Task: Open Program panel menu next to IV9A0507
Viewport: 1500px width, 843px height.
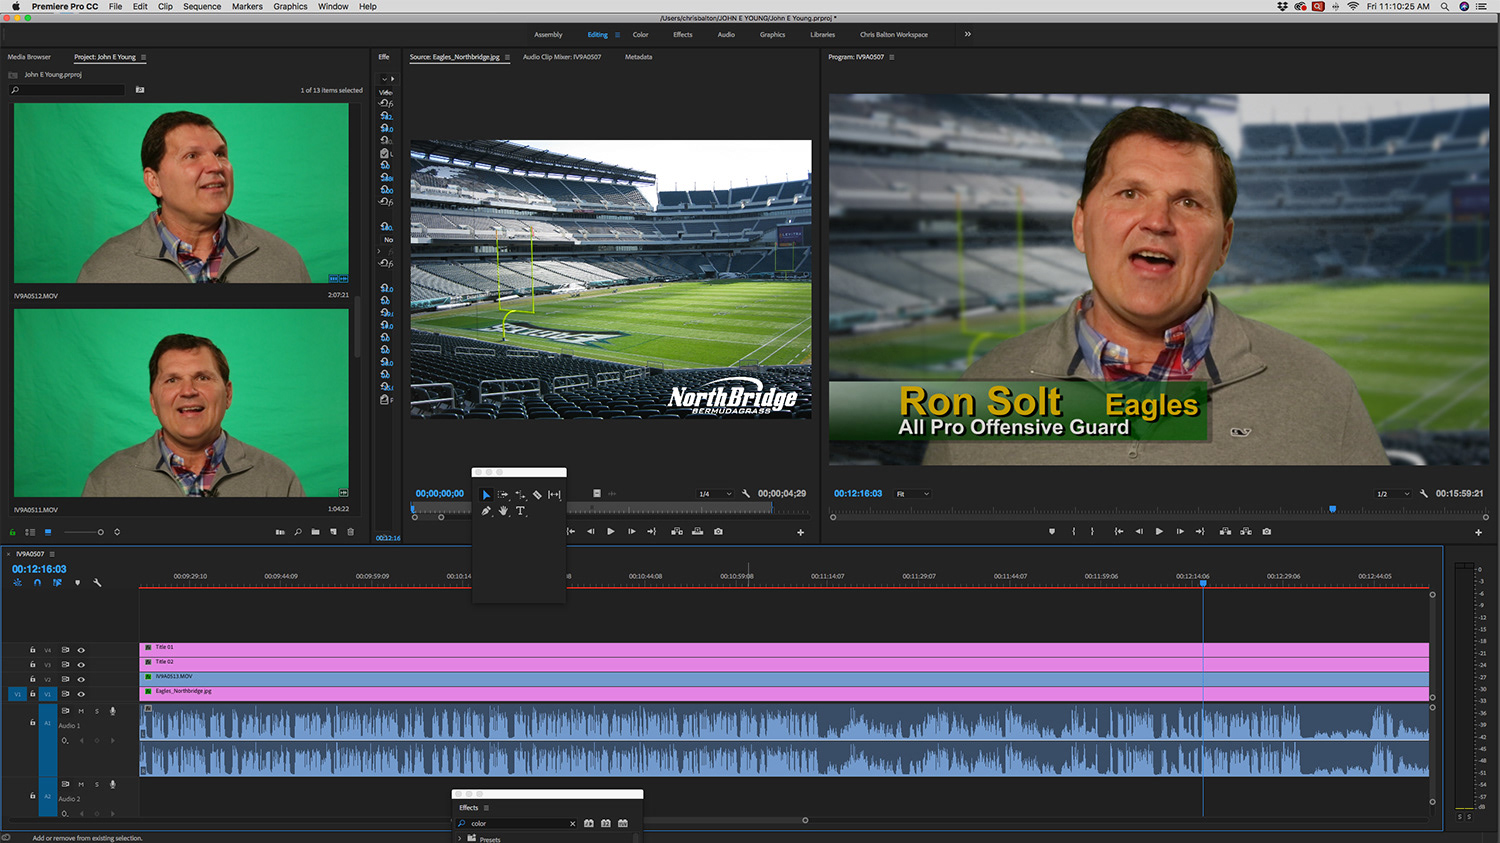Action: tap(892, 57)
